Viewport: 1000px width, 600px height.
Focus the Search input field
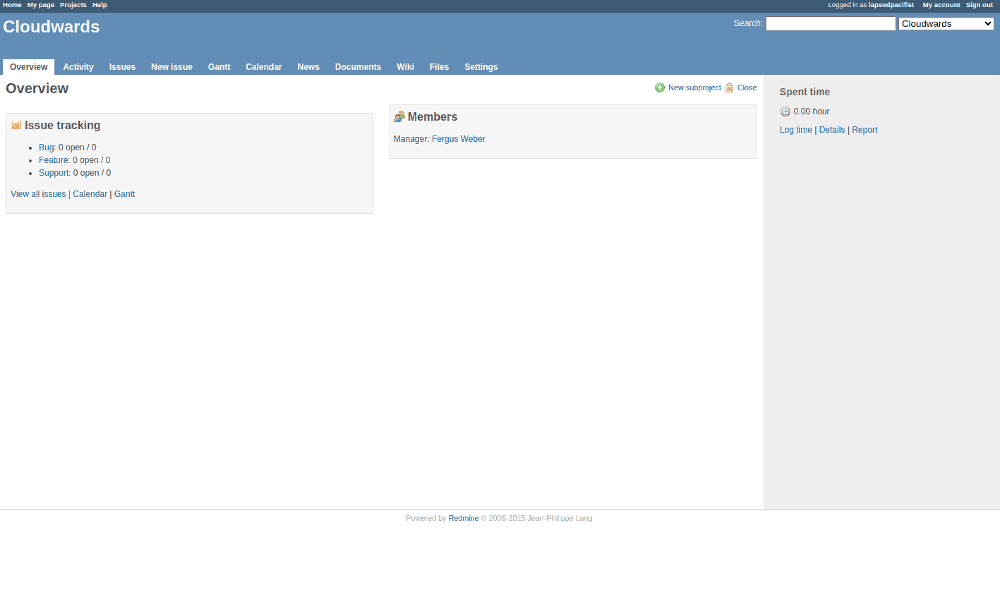(x=830, y=24)
